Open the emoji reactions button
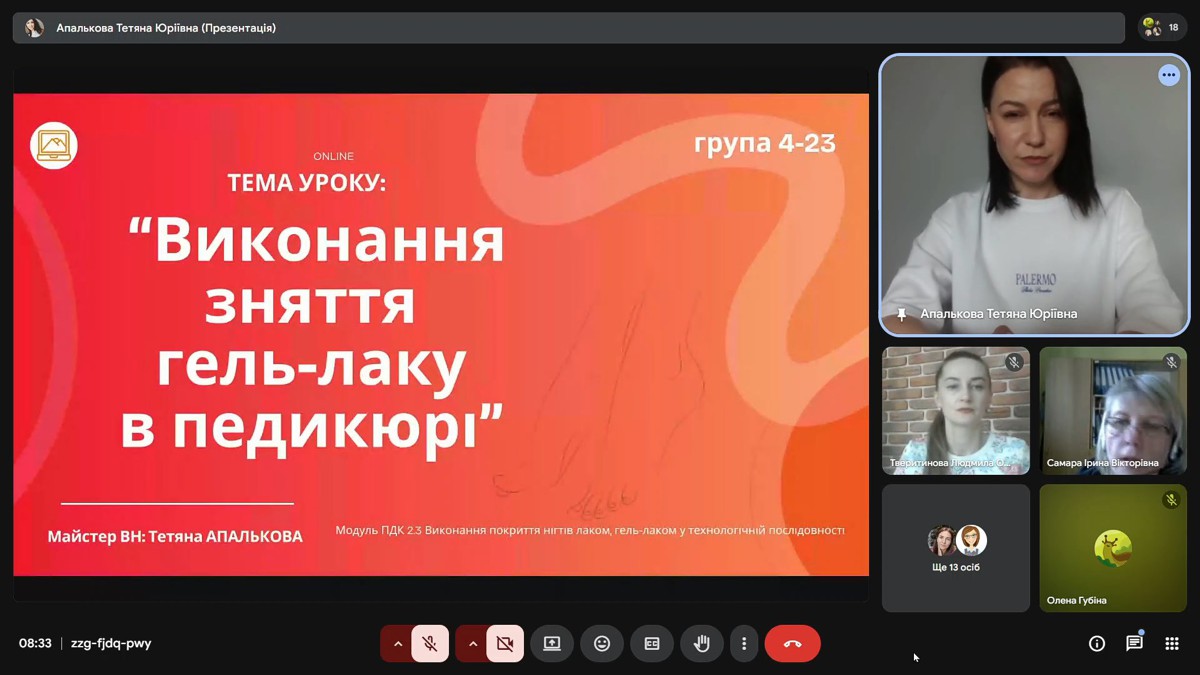1200x675 pixels. 602,644
